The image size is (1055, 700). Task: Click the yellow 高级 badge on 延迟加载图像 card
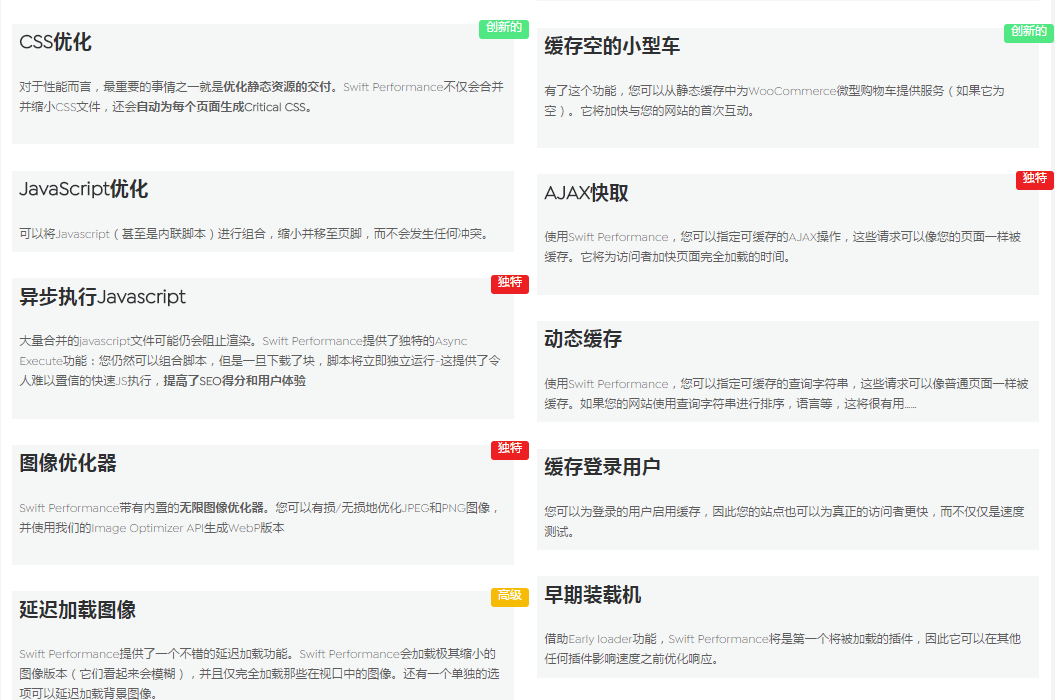pos(509,596)
